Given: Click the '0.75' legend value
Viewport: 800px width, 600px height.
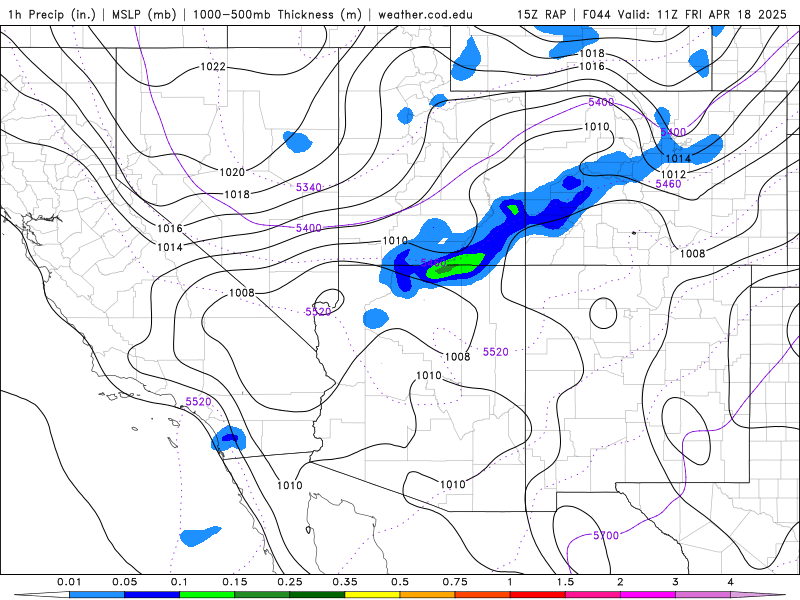Looking at the screenshot, I should tap(455, 582).
